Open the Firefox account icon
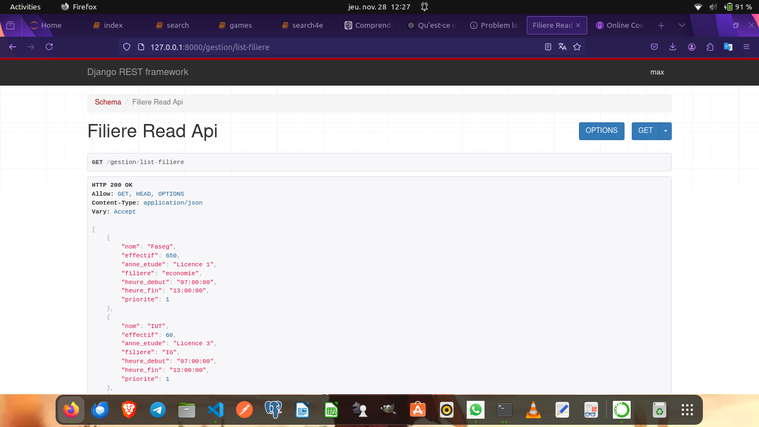The image size is (759, 427). click(x=691, y=47)
